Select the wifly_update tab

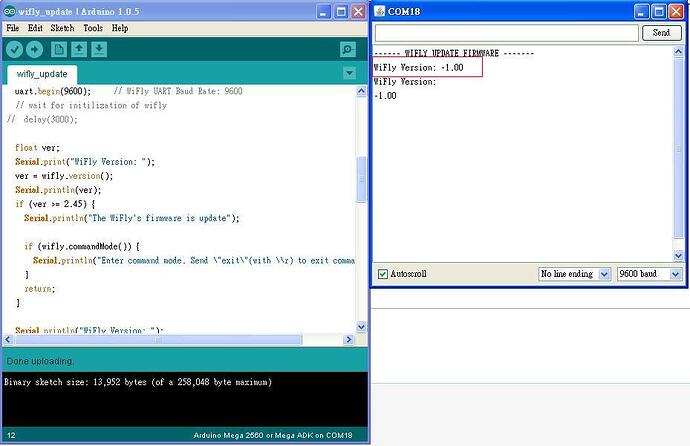(x=42, y=74)
